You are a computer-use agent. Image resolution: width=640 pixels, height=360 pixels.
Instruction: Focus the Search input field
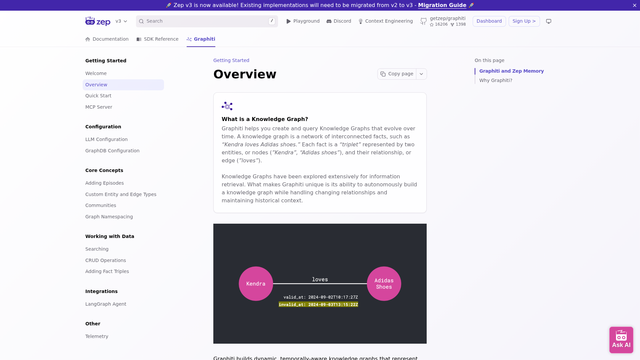click(207, 21)
